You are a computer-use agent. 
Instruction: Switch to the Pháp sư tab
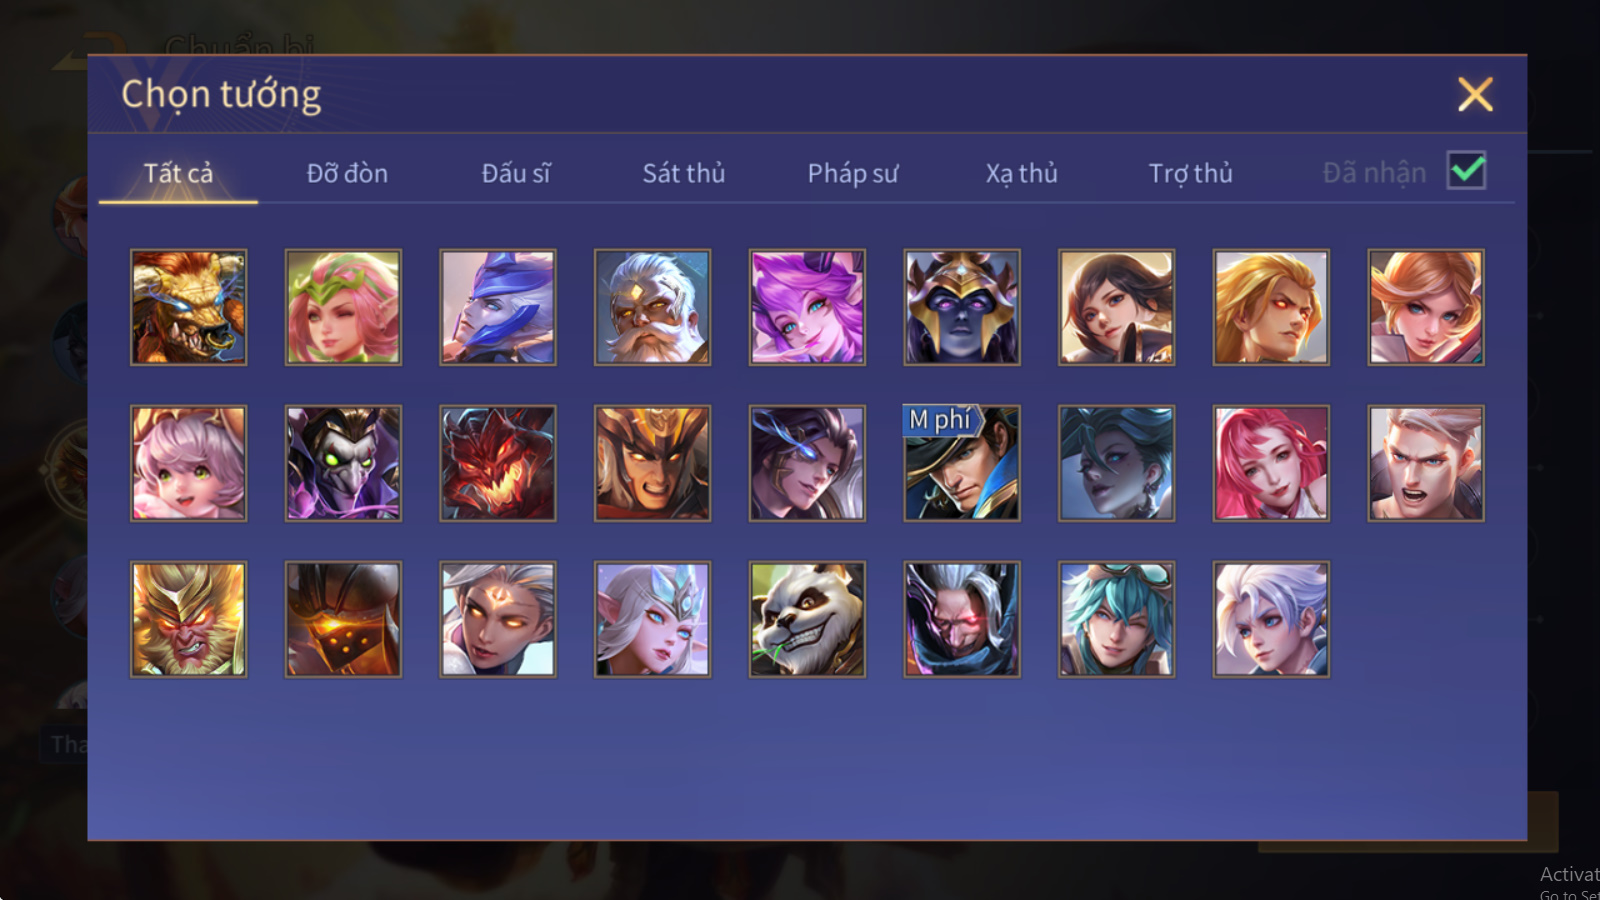point(853,173)
